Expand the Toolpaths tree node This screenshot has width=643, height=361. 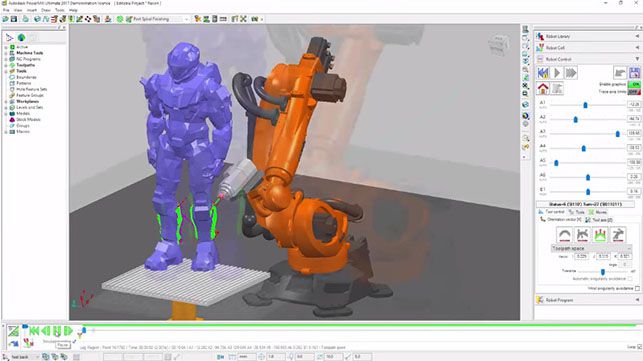(6, 65)
